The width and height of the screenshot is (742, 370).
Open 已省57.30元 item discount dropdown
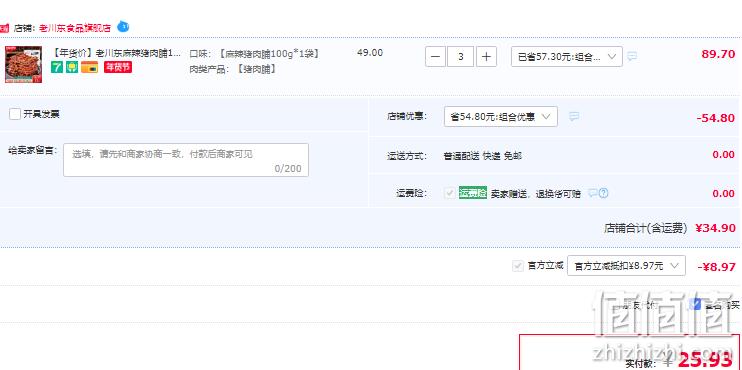click(567, 57)
